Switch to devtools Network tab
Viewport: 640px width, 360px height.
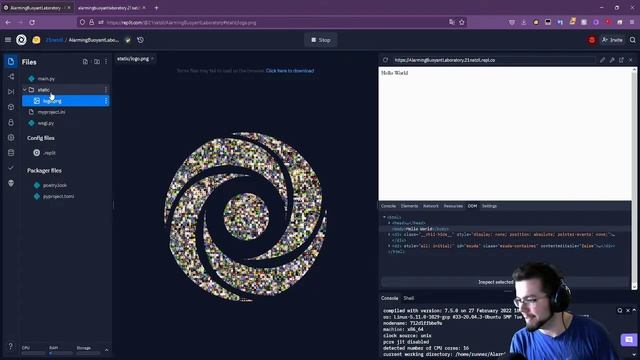point(431,206)
